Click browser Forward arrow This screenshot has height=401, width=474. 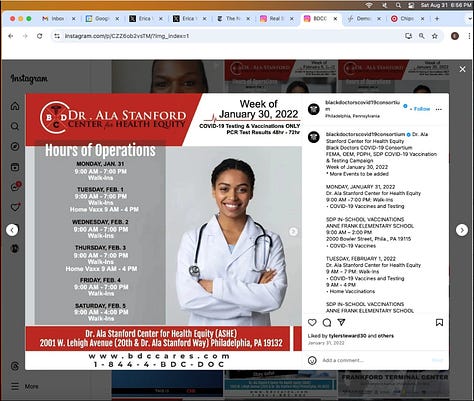click(25, 36)
